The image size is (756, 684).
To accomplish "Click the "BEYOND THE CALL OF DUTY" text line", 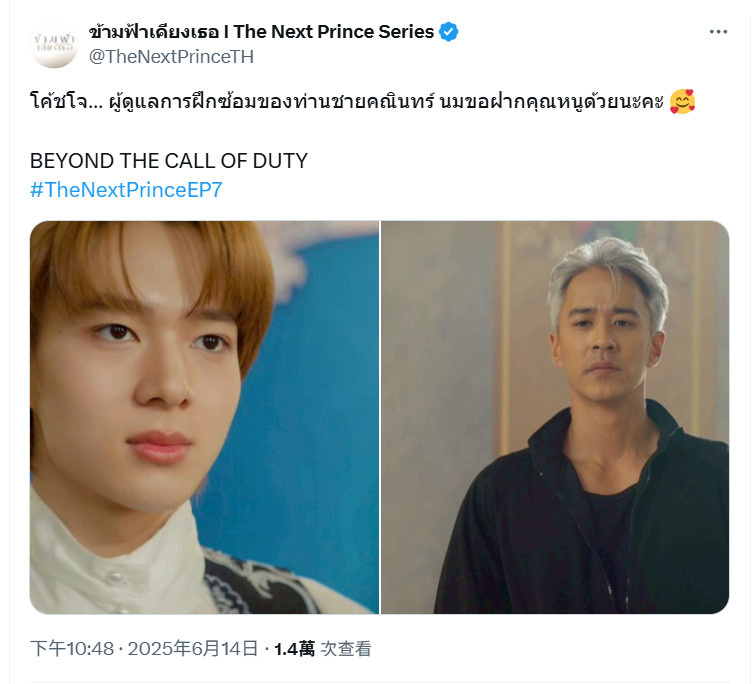I will click(169, 161).
